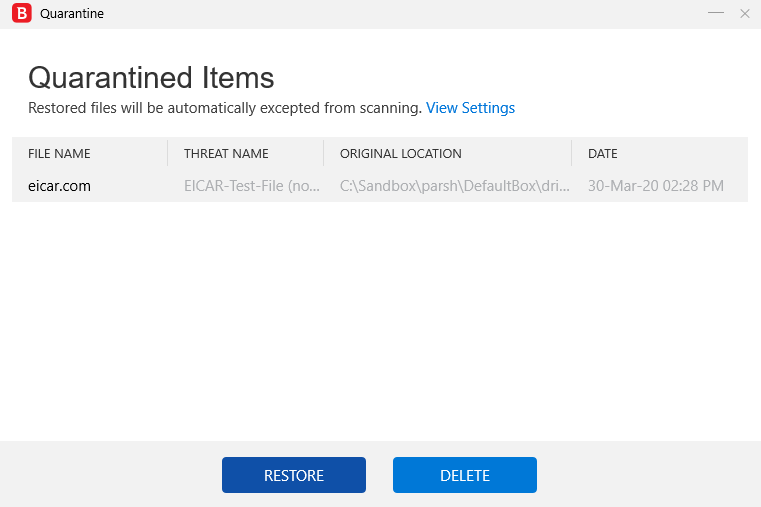Click divider between ORIGINAL LOCATION and DATE
761x507 pixels.
[572, 153]
